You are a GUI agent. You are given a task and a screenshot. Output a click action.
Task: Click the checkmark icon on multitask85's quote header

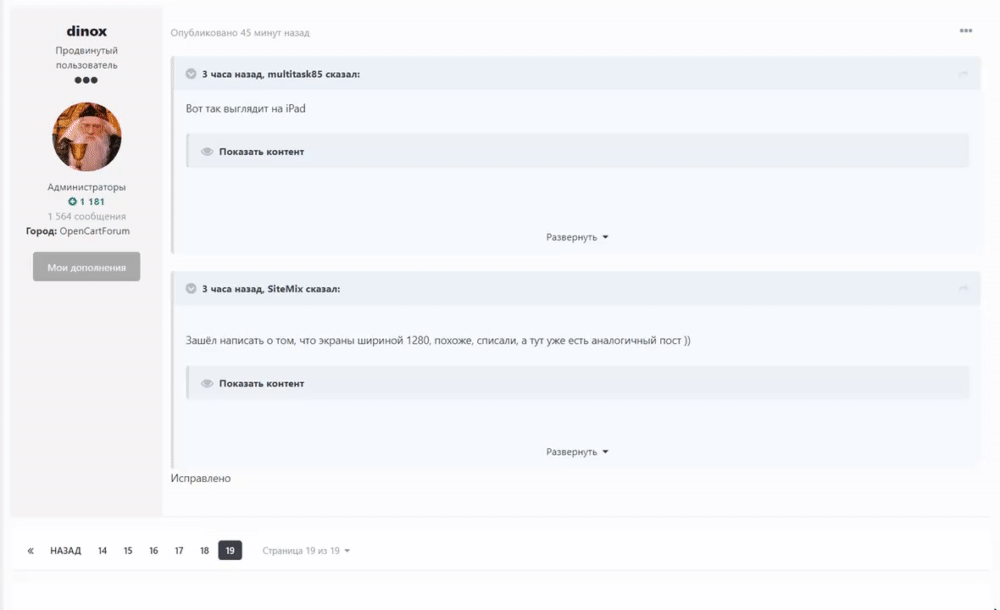tap(191, 73)
